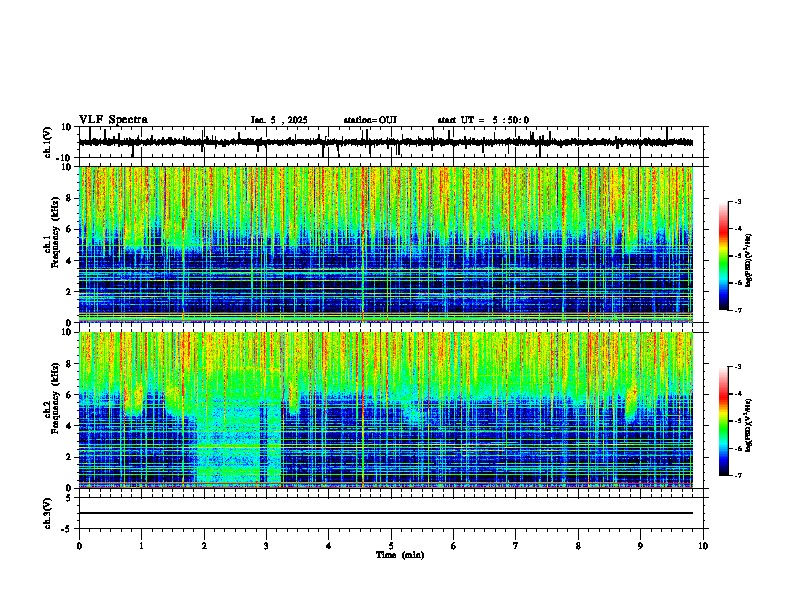Image resolution: width=792 pixels, height=612 pixels.
Task: Click the "VLF Spectra" plot title
Action: tap(113, 120)
